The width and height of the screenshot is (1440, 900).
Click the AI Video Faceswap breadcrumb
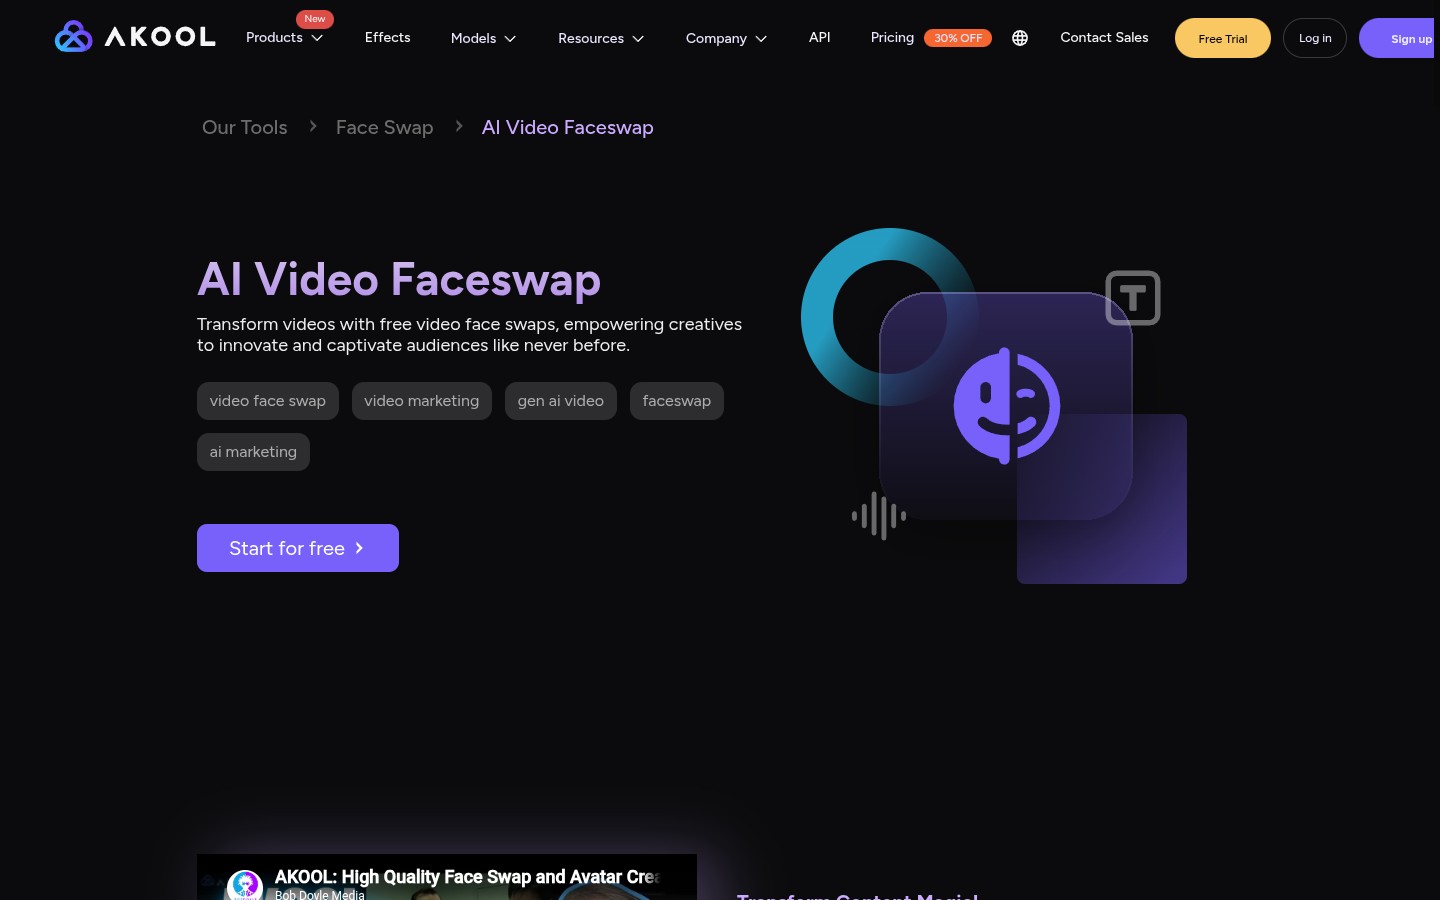568,127
